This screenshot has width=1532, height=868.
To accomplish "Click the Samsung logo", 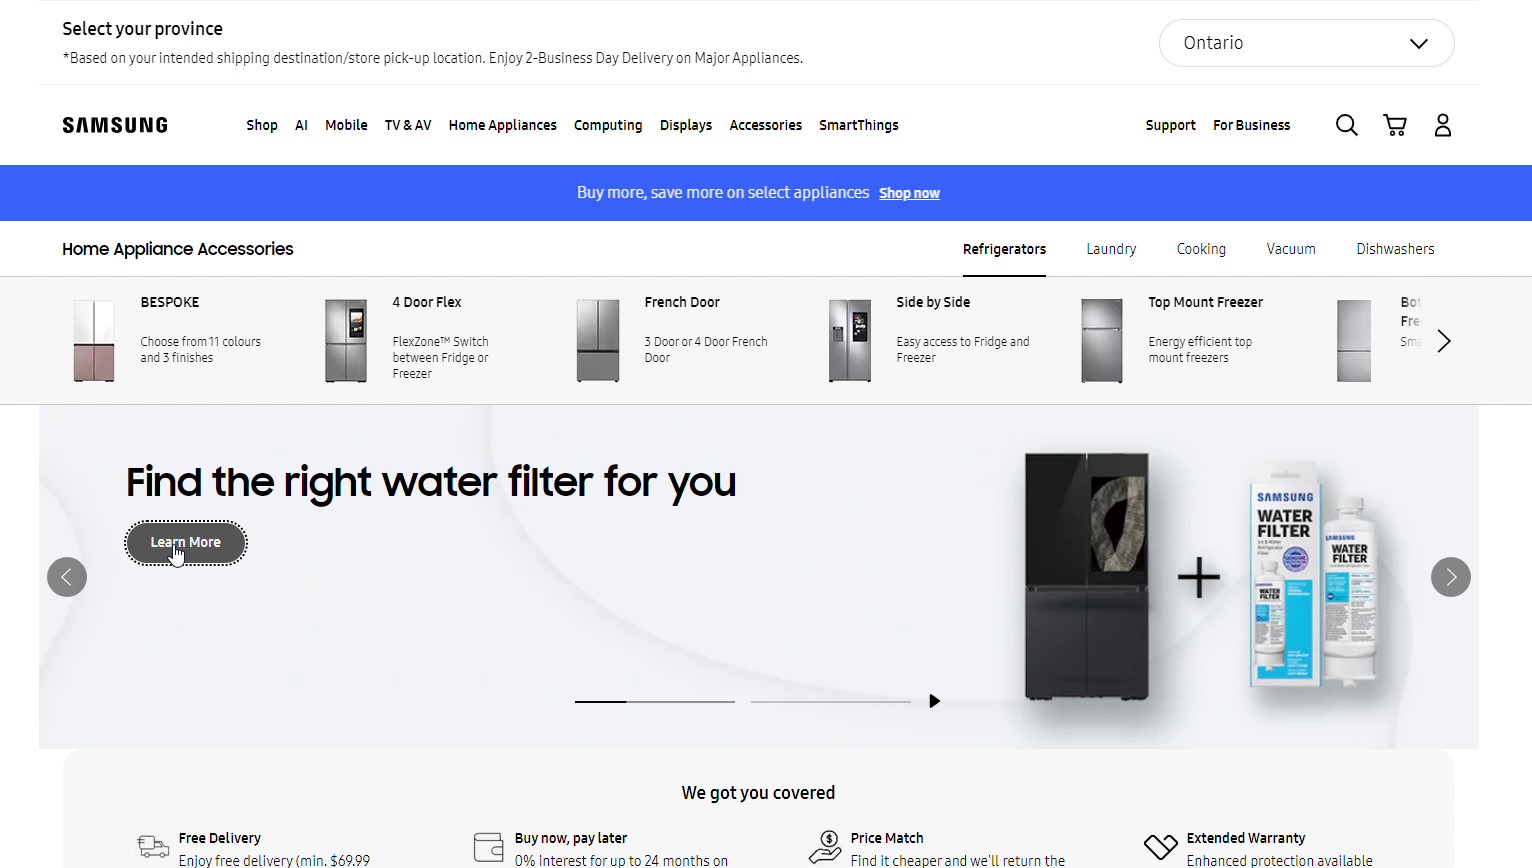I will point(115,125).
